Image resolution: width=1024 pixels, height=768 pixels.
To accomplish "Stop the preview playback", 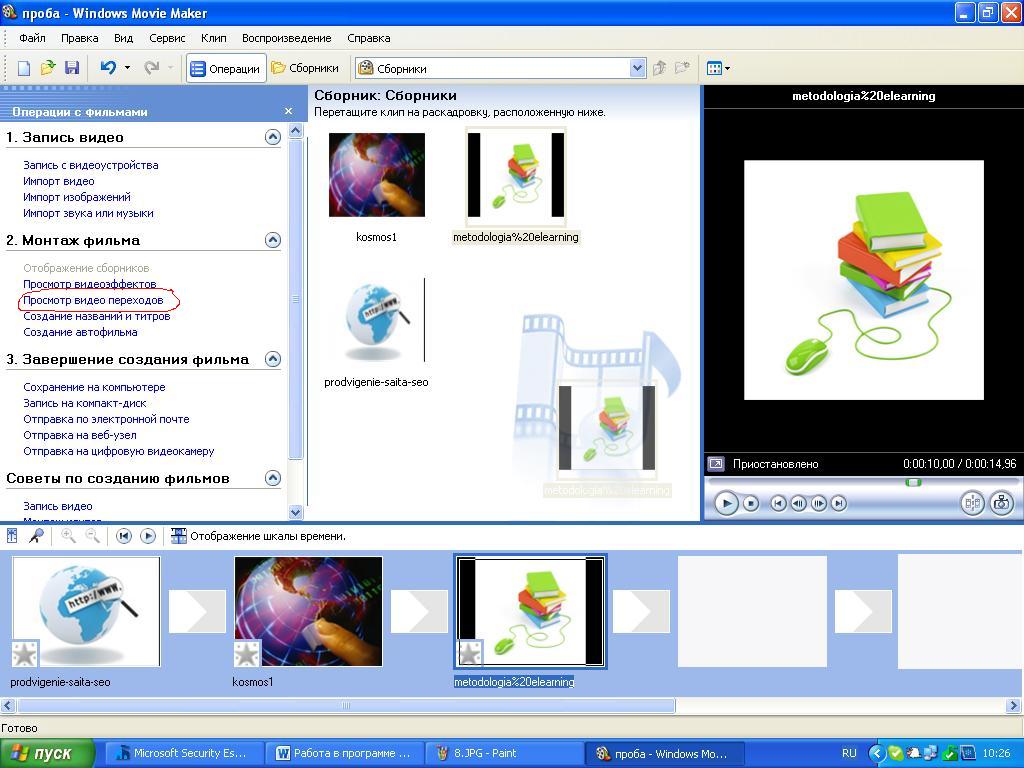I will [751, 504].
